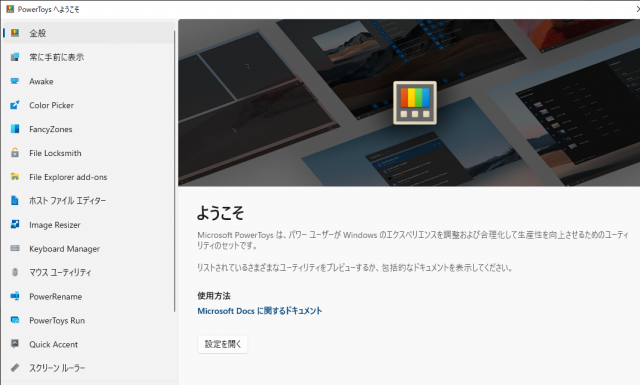Go to PowerToys Run page

[x=88, y=320]
